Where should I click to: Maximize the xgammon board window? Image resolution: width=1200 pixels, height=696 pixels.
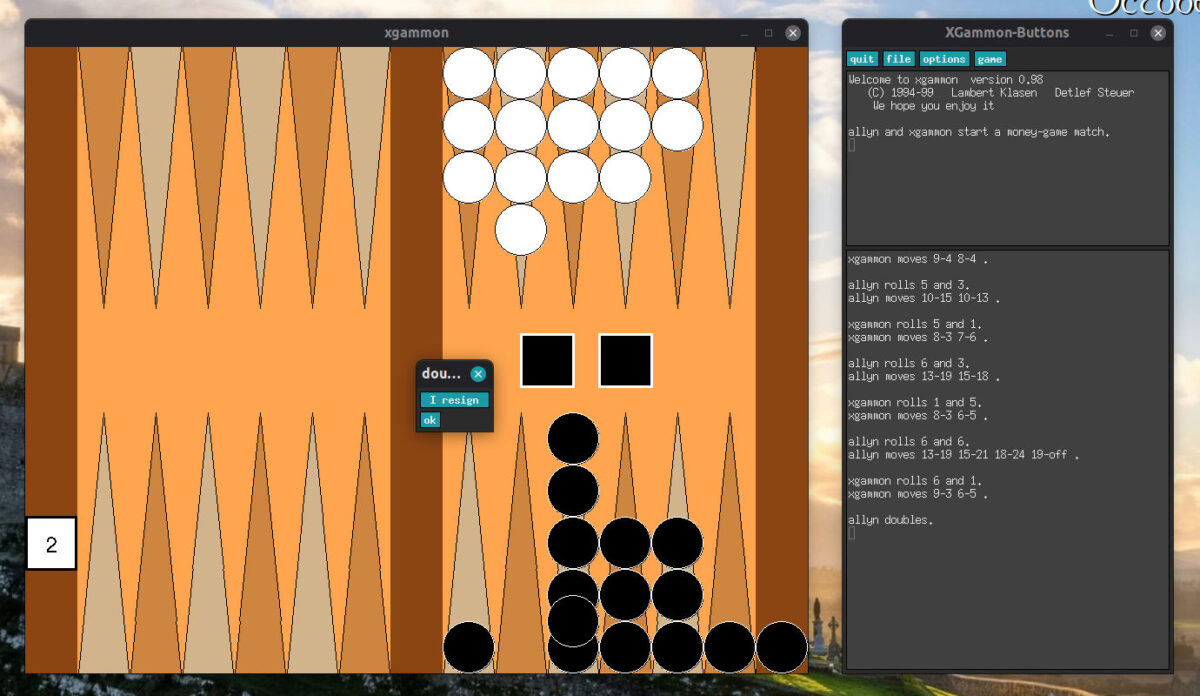tap(768, 33)
